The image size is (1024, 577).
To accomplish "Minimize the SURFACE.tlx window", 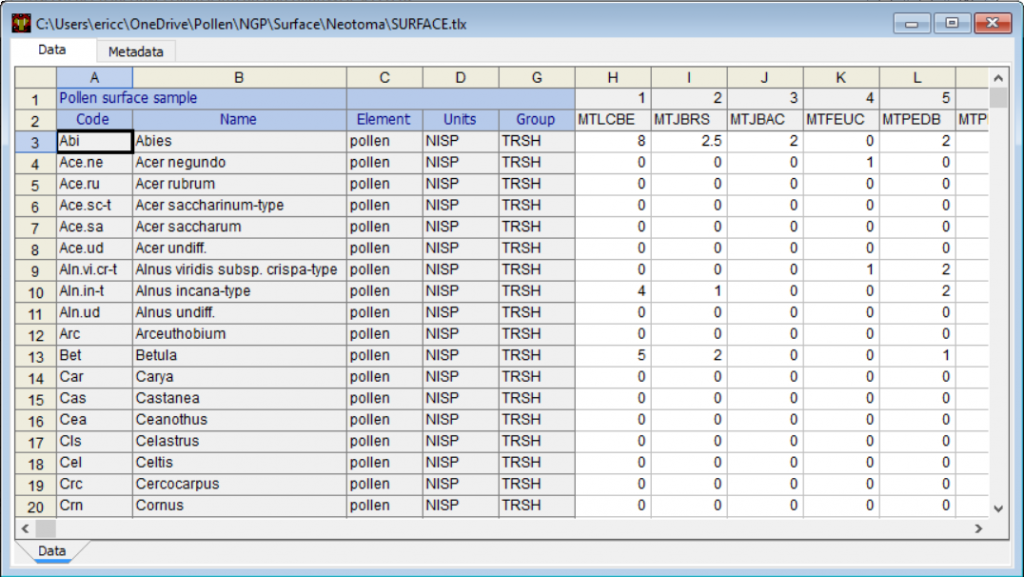I will coord(912,23).
